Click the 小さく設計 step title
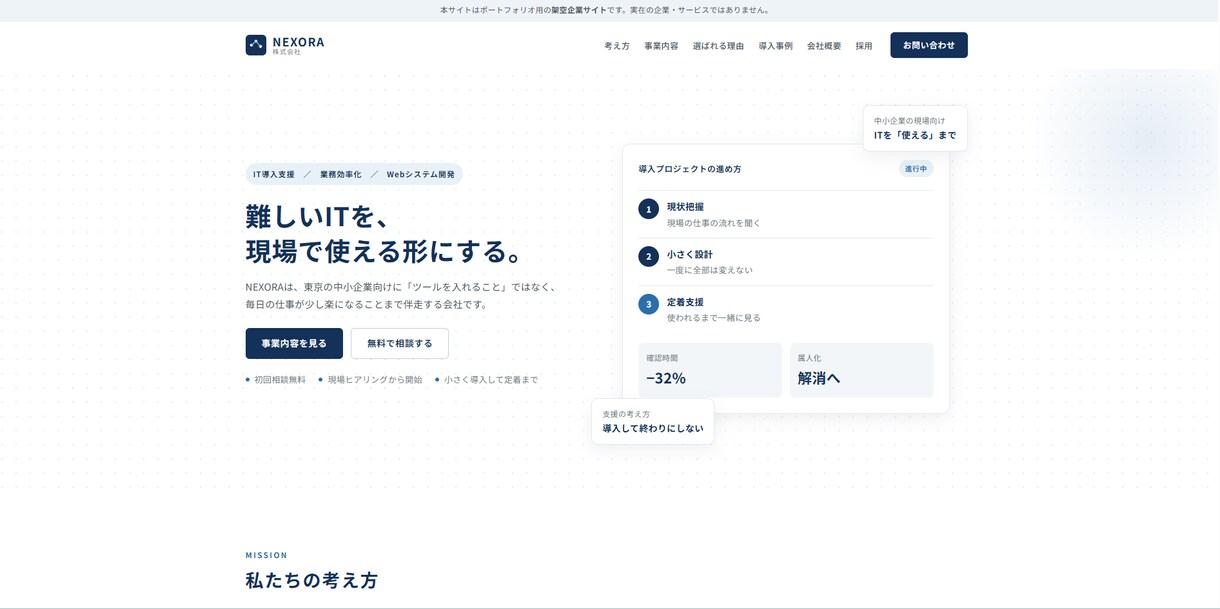Screen dimensions: 1220x609 click(690, 254)
